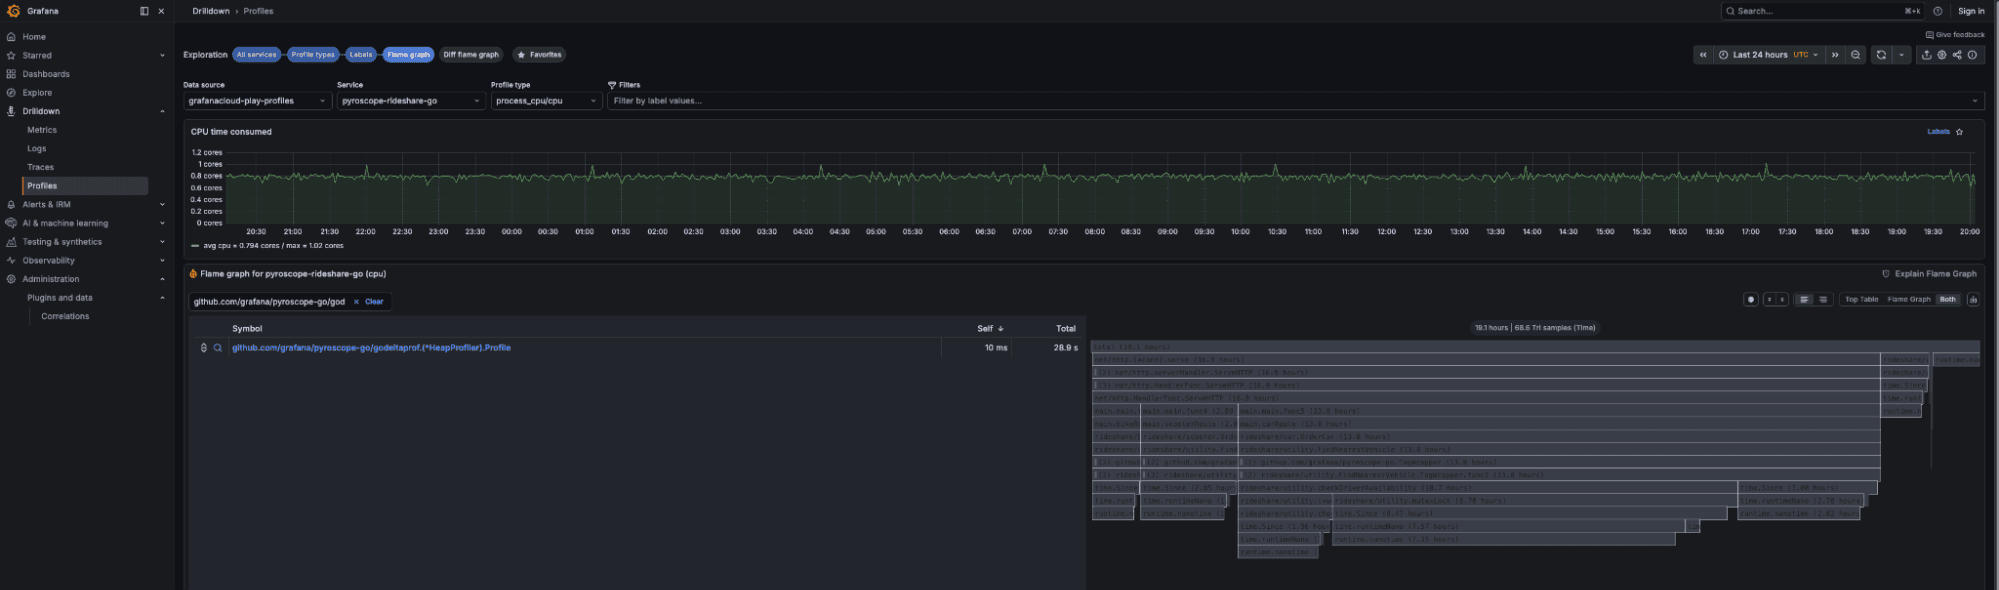Click the refresh icon
Screen dimensions: 1999x590
(x=1881, y=55)
